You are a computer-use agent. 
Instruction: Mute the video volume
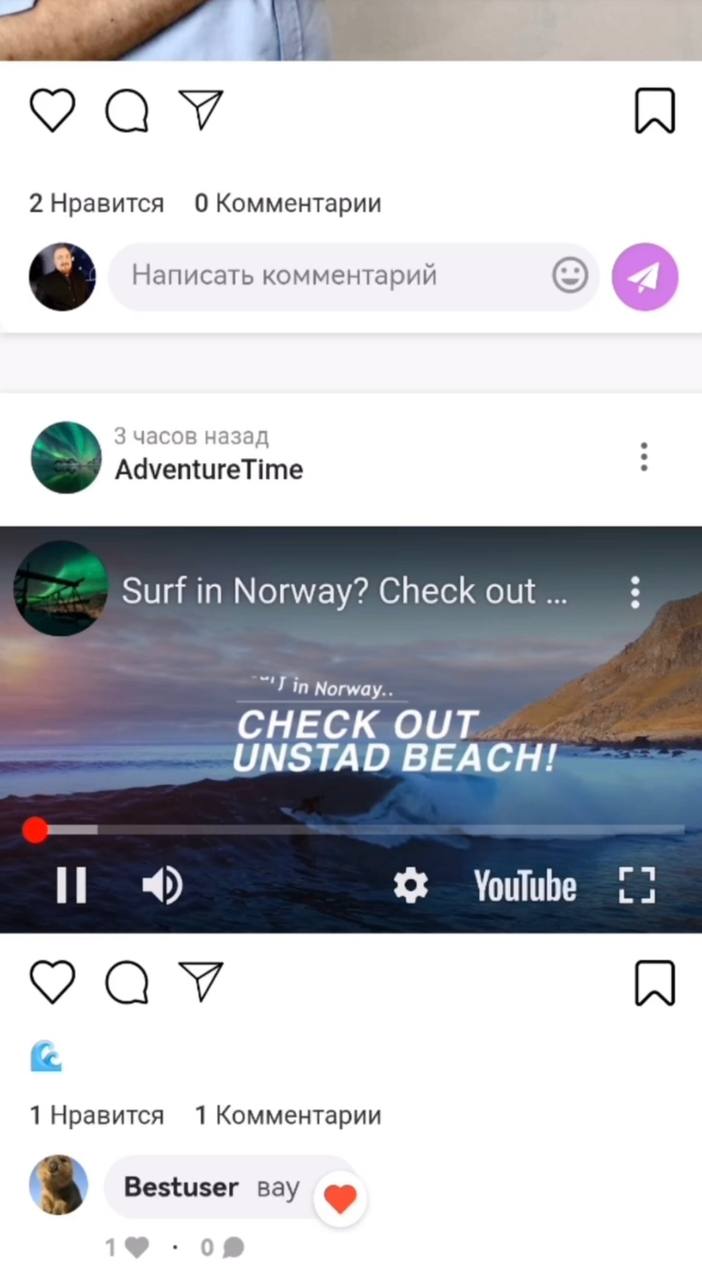pos(161,885)
